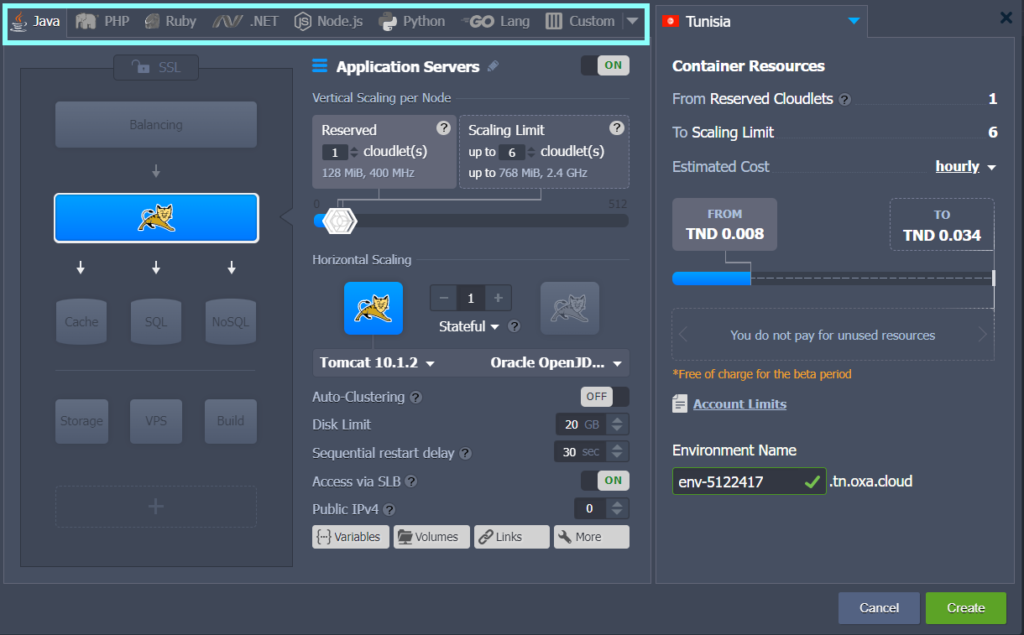The image size is (1024, 635).
Task: Increase node count with plus button
Action: 498,298
